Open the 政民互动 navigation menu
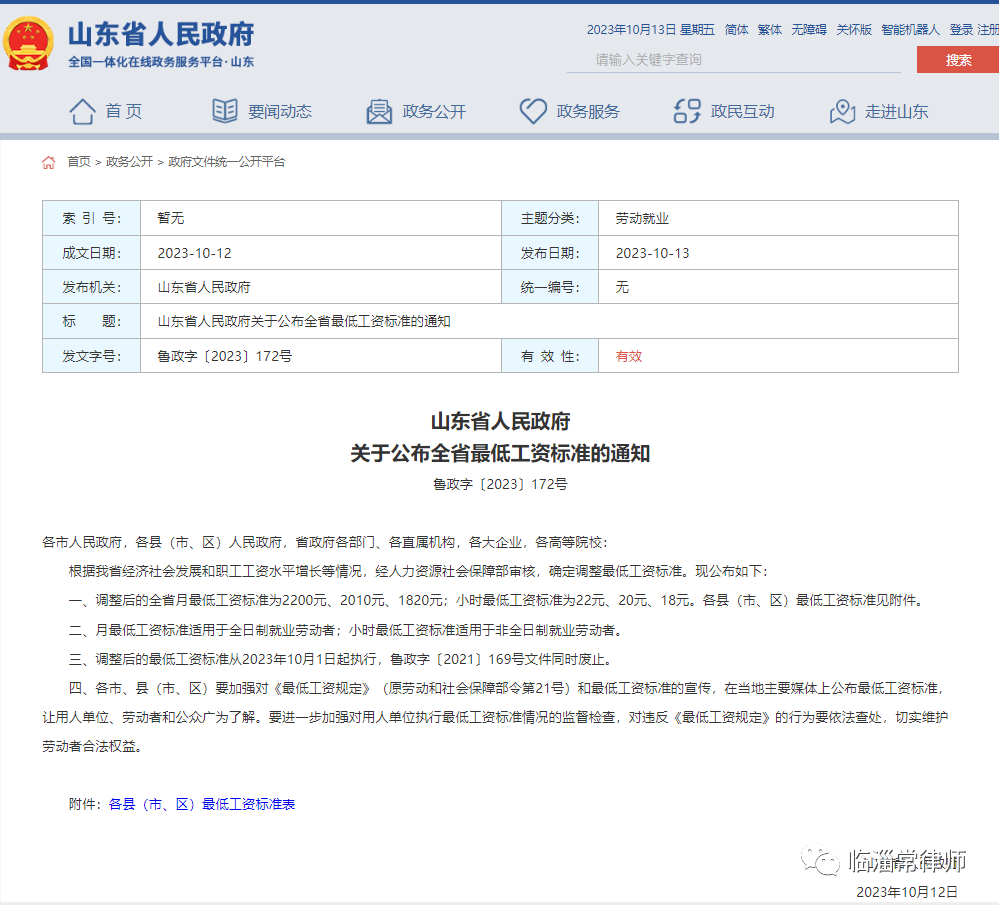 743,112
